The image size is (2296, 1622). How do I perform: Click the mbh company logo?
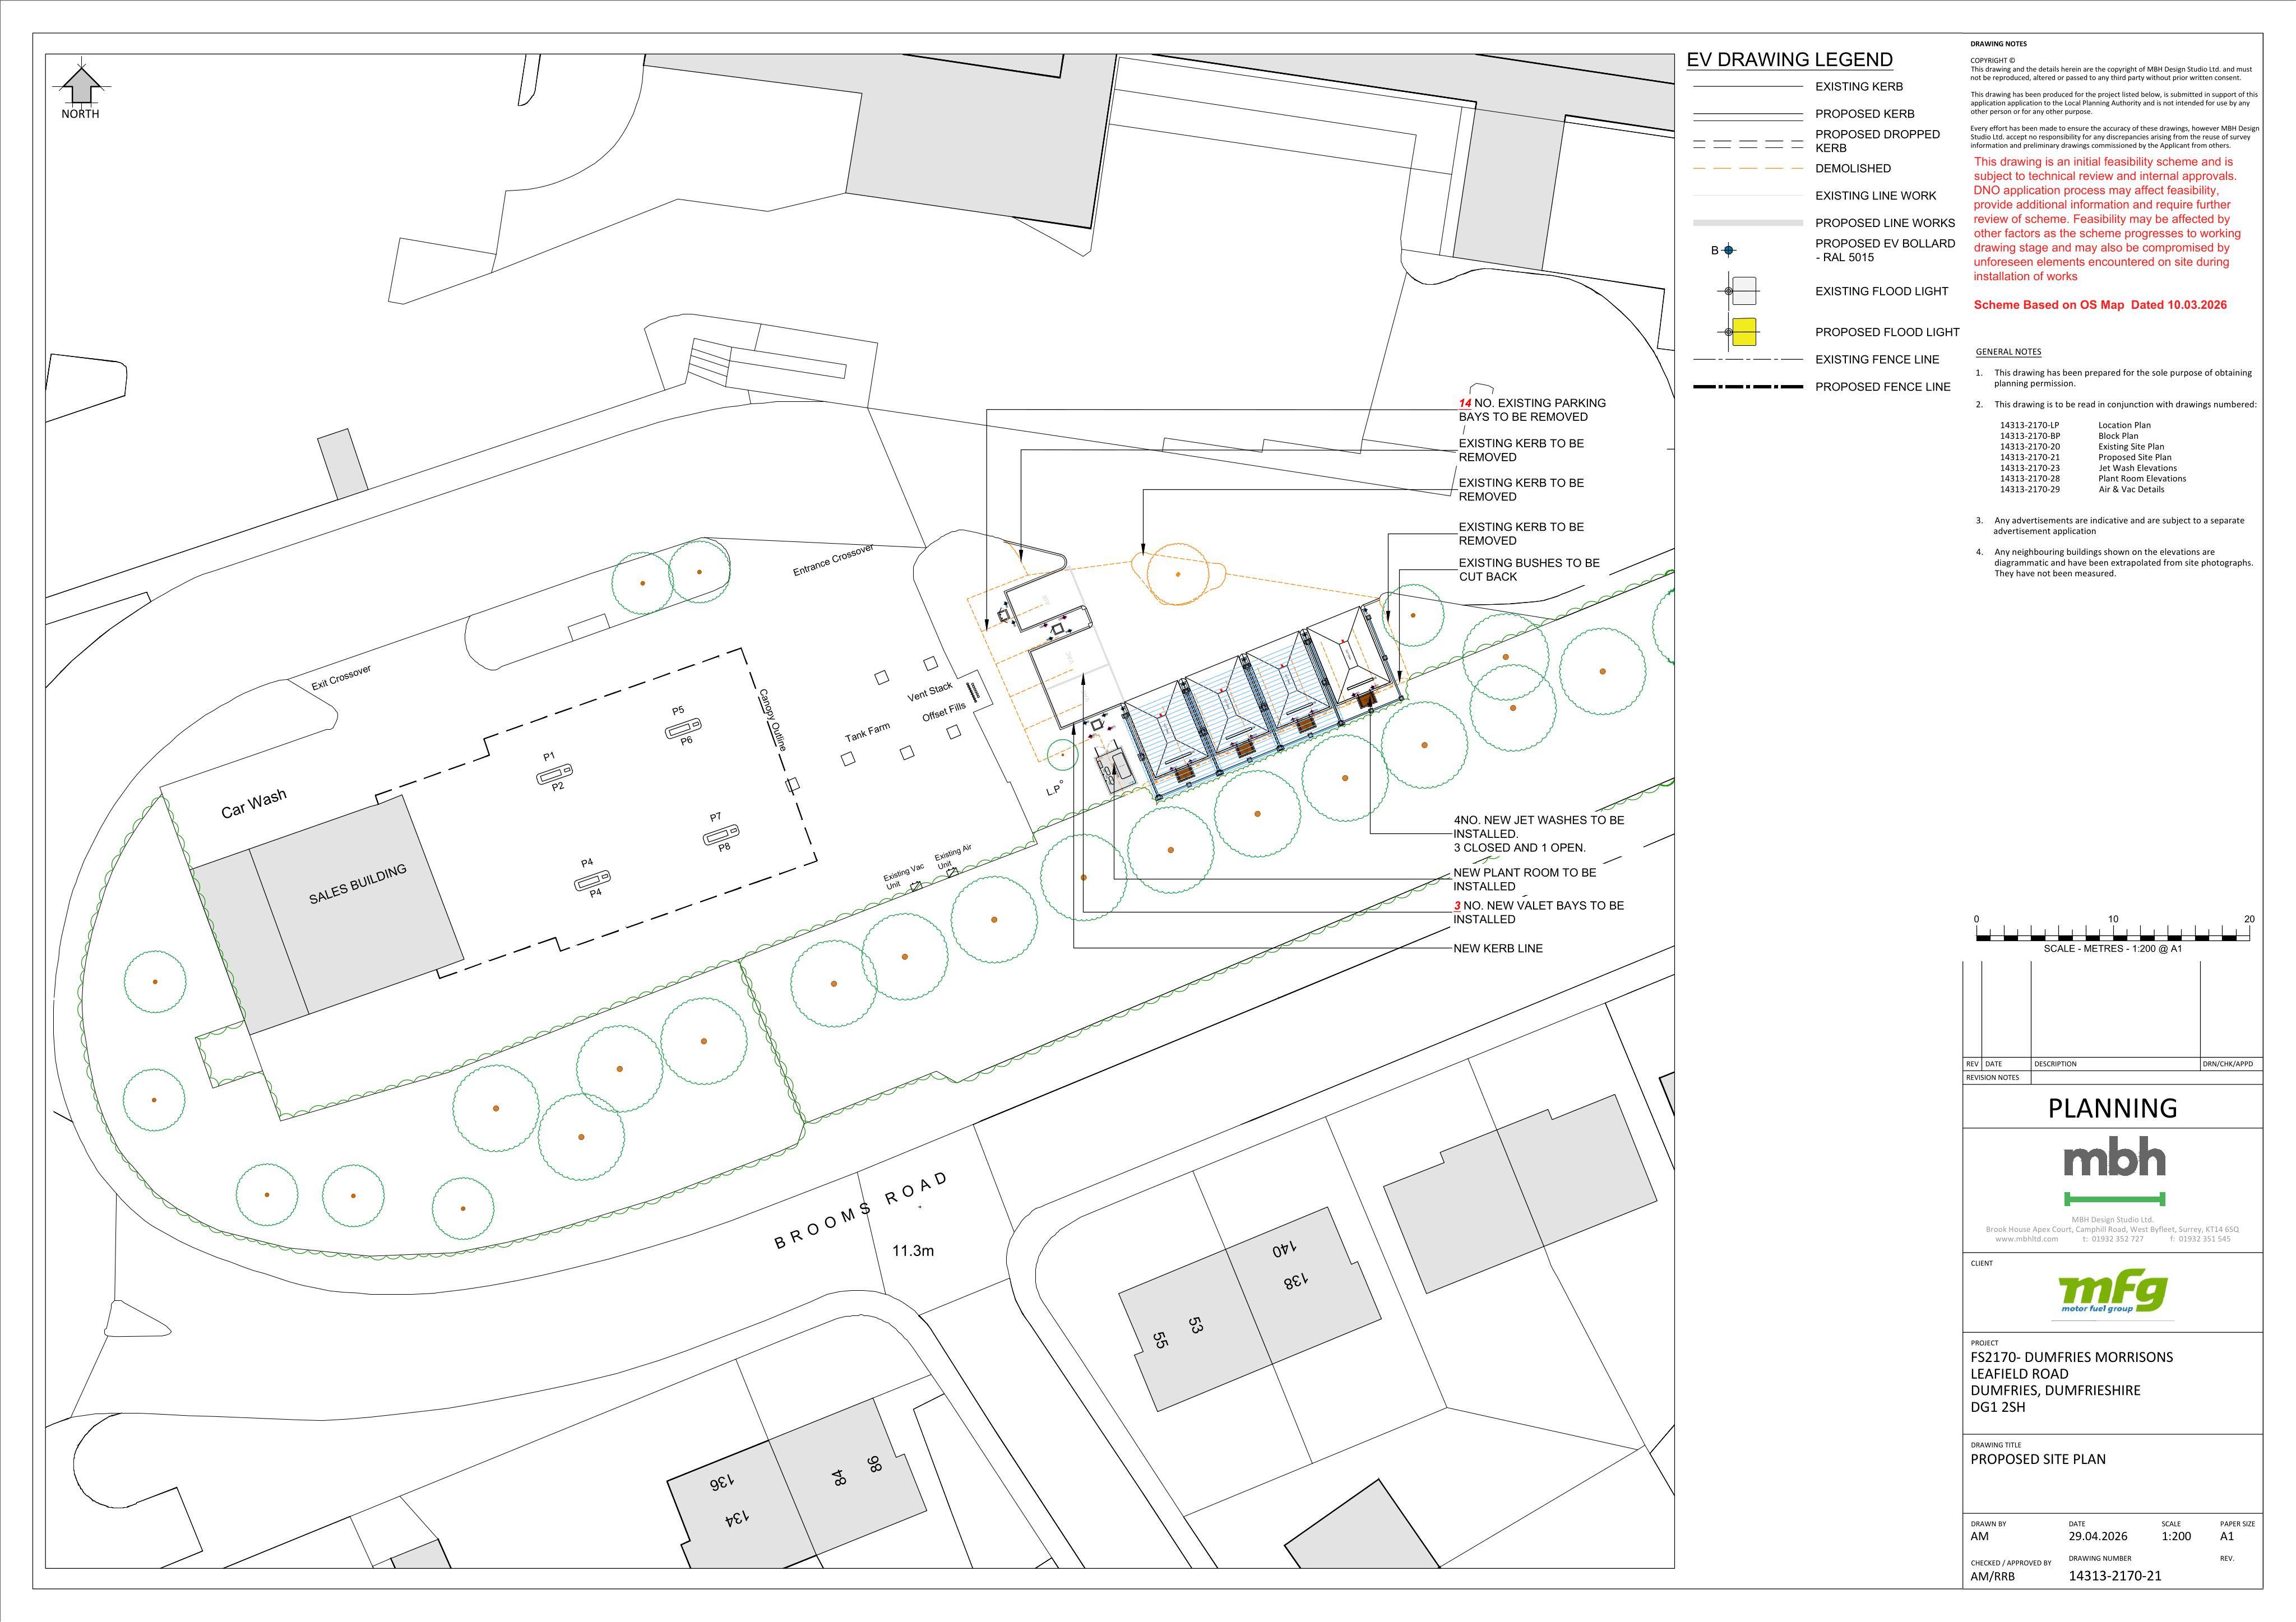coord(2114,1171)
